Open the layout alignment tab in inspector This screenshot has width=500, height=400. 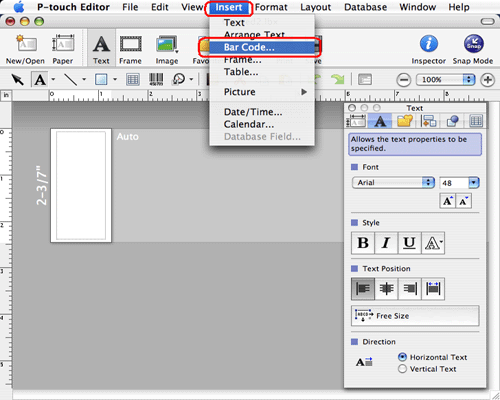pyautogui.click(x=428, y=121)
